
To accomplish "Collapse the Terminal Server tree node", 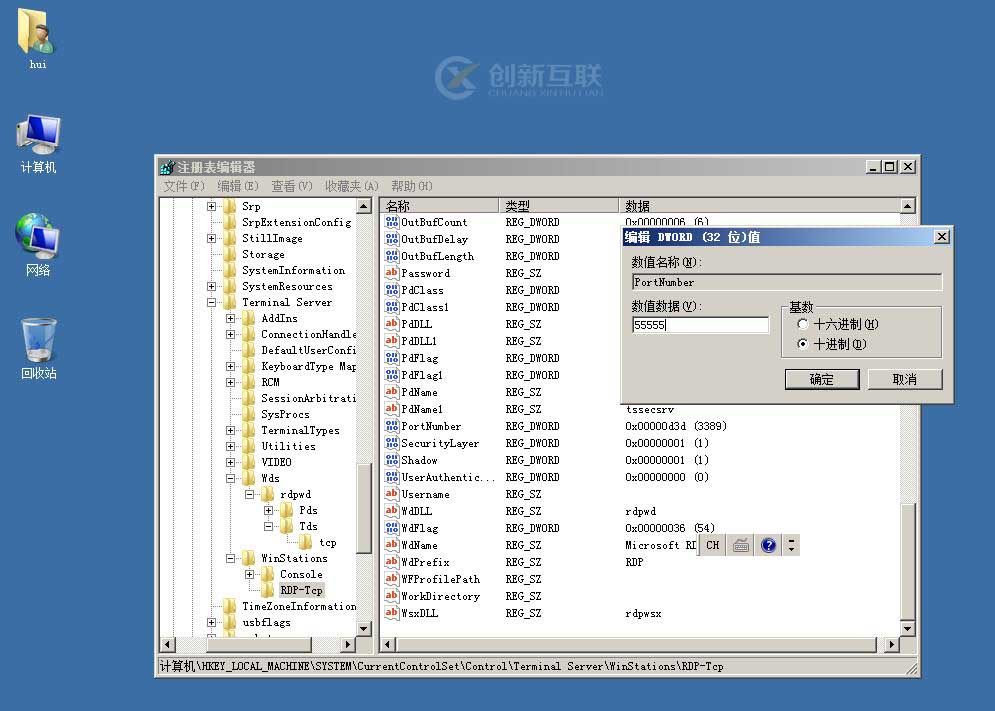I will coord(211,302).
